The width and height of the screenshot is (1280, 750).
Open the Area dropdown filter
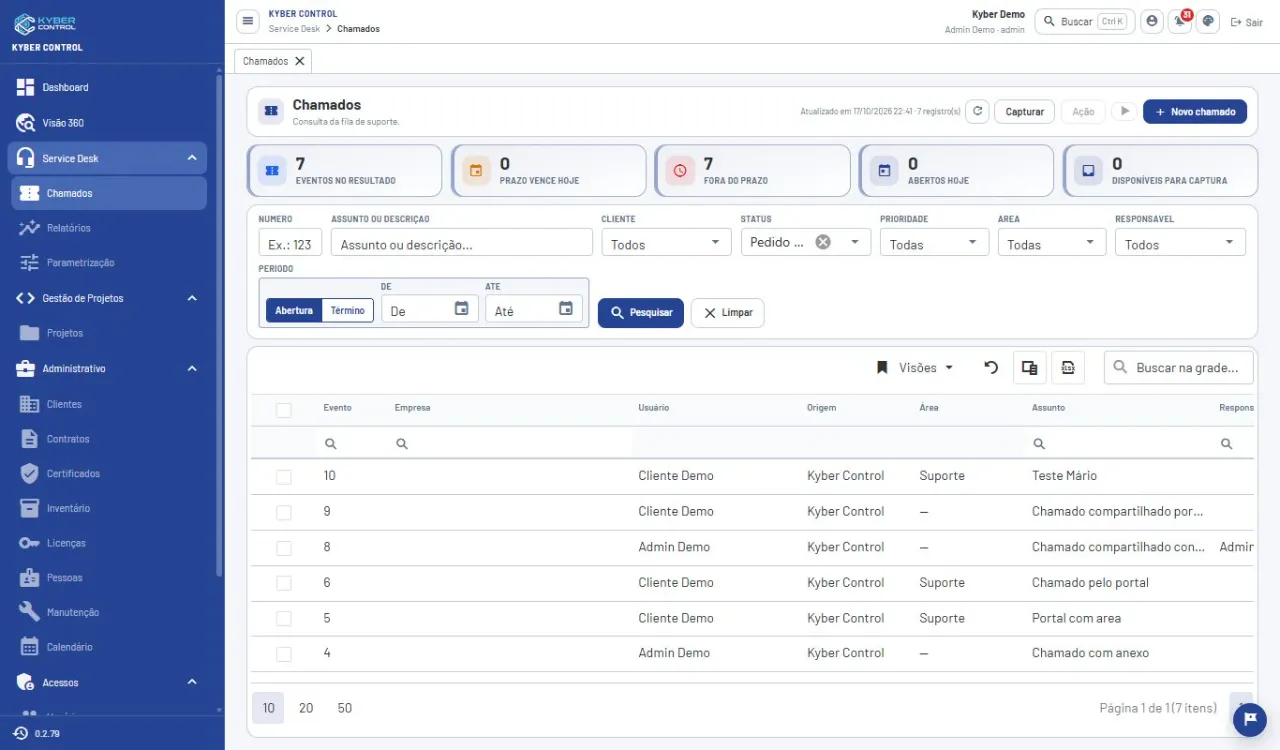coord(1051,243)
